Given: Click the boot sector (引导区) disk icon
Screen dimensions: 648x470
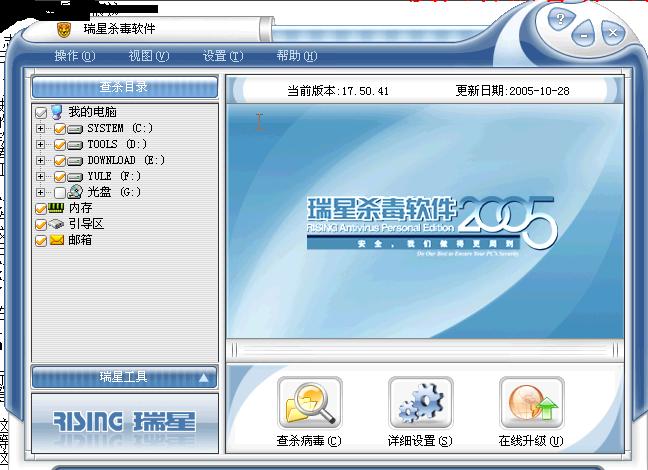Looking at the screenshot, I should pos(56,224).
